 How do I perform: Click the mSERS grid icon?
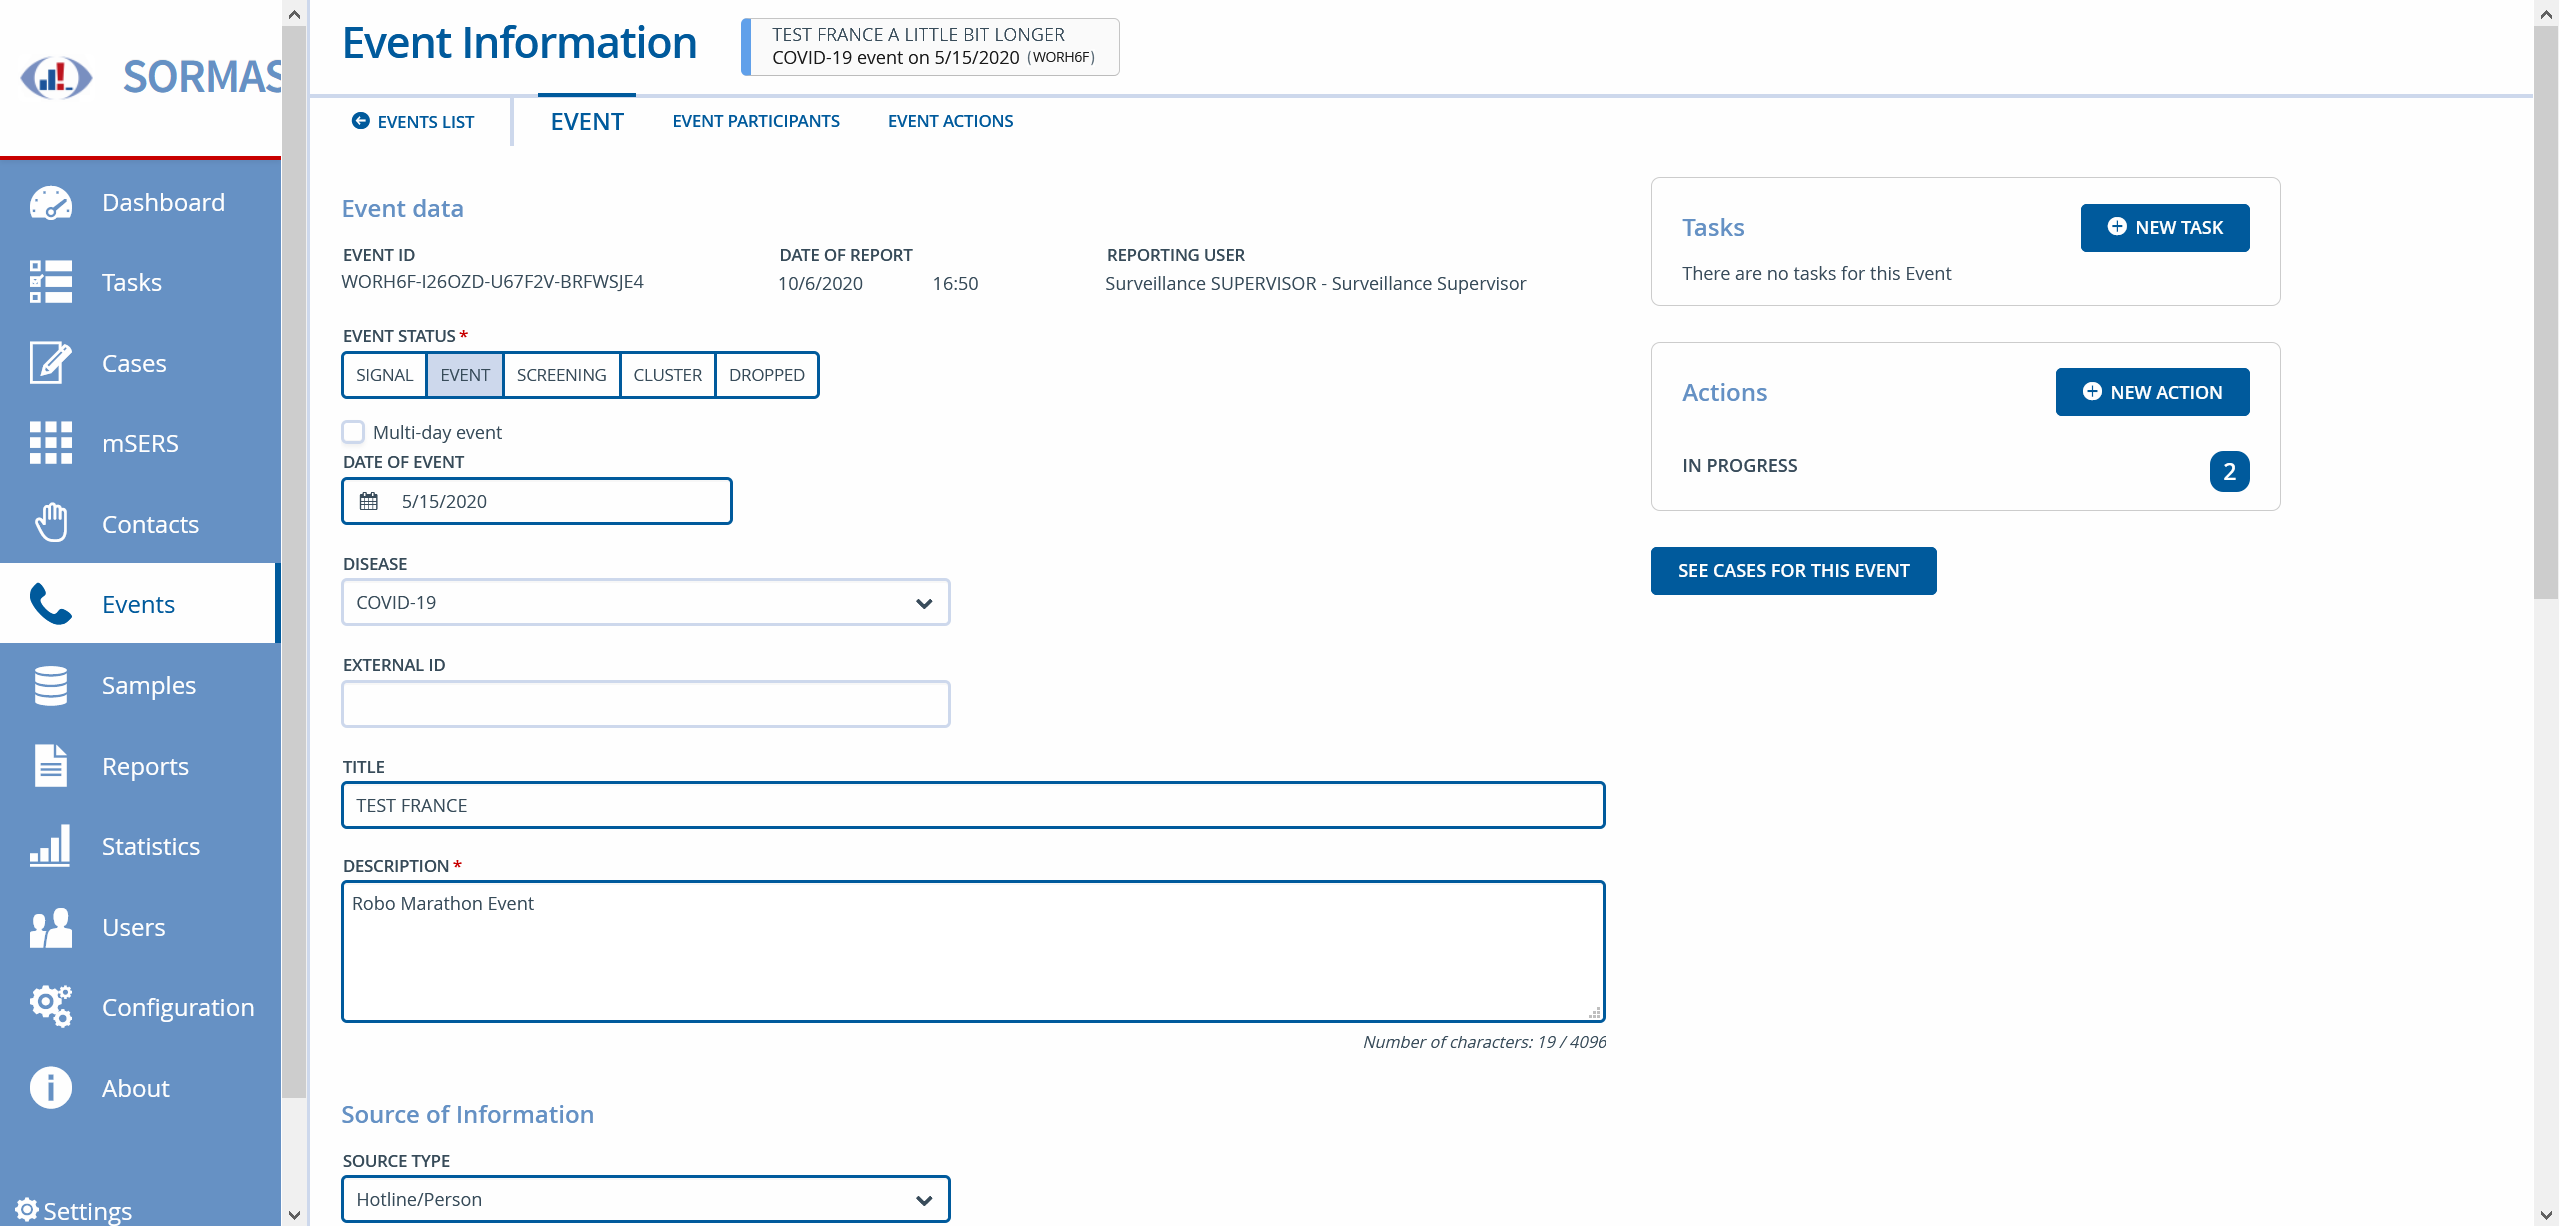click(x=50, y=443)
